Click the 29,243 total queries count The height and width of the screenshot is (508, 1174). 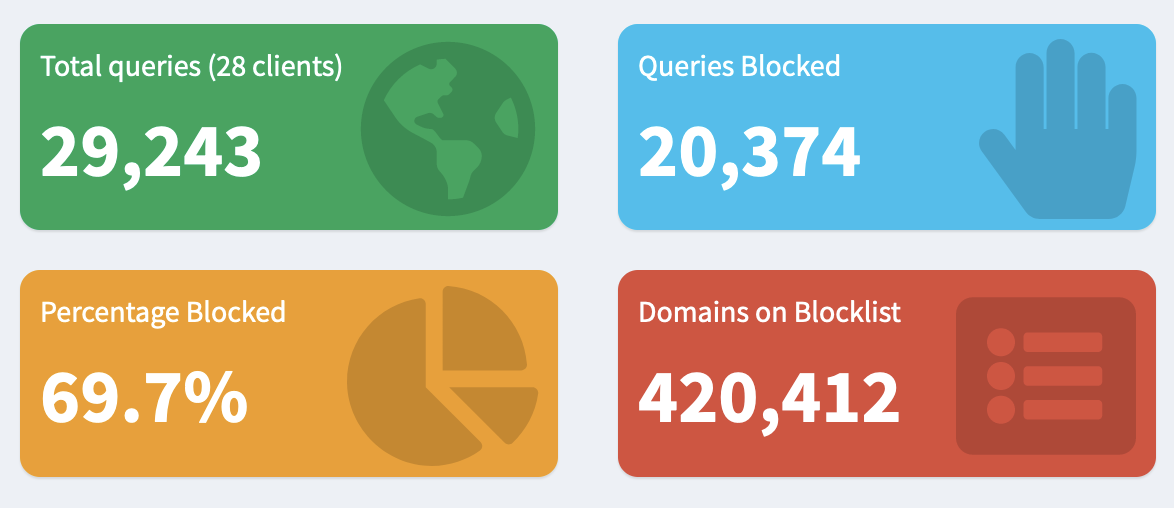[x=151, y=151]
